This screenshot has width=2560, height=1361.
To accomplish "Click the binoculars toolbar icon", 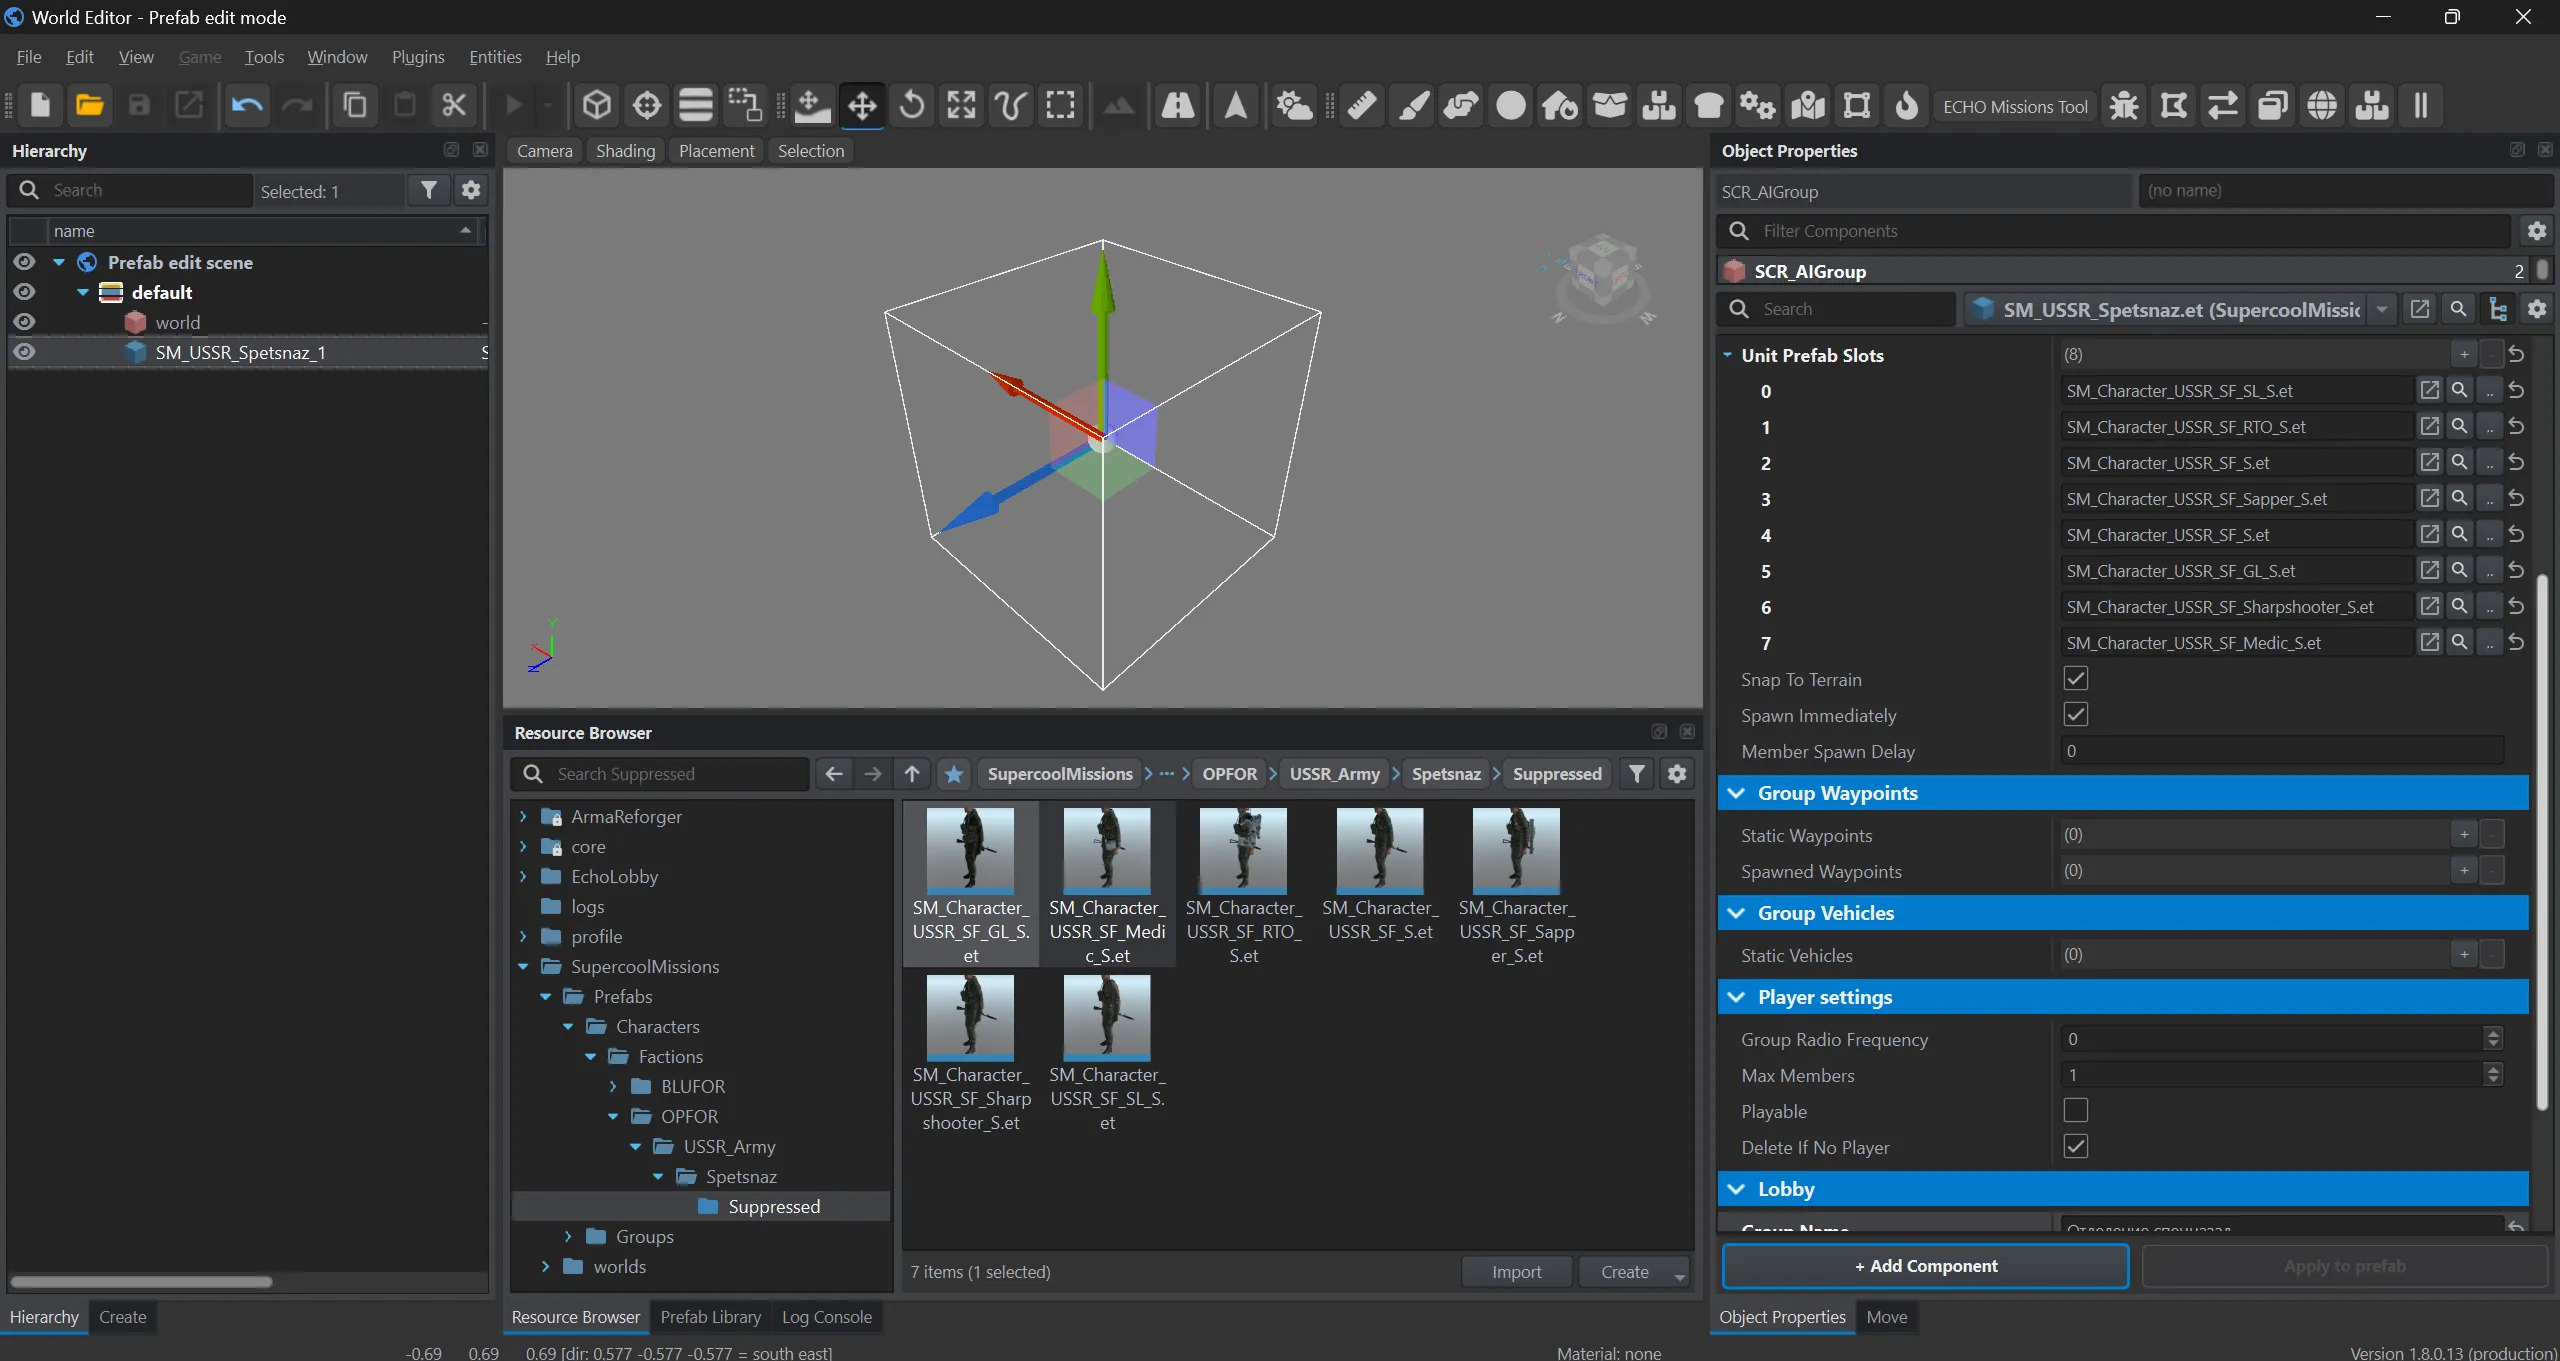I will pyautogui.click(x=1177, y=105).
